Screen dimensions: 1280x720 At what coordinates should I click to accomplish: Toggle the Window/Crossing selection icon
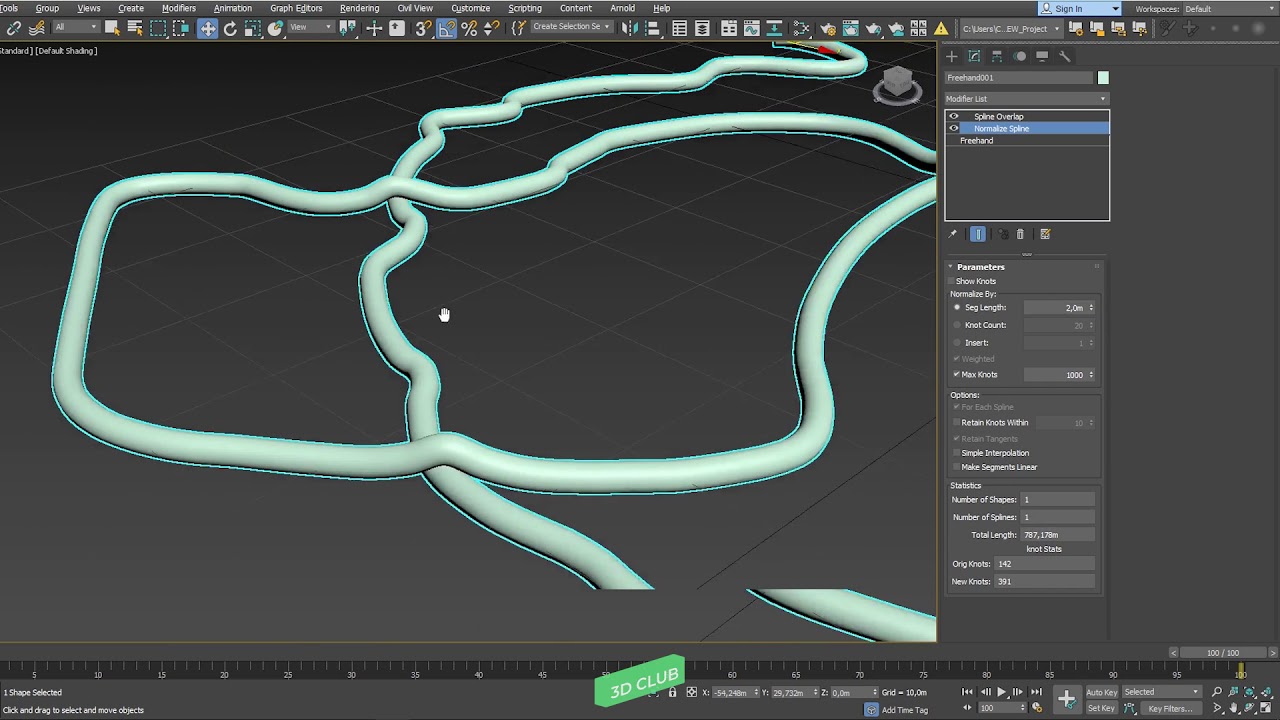[x=181, y=29]
